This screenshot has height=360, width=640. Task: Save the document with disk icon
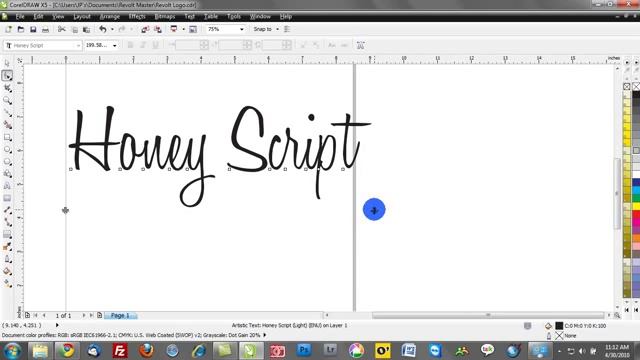click(33, 29)
